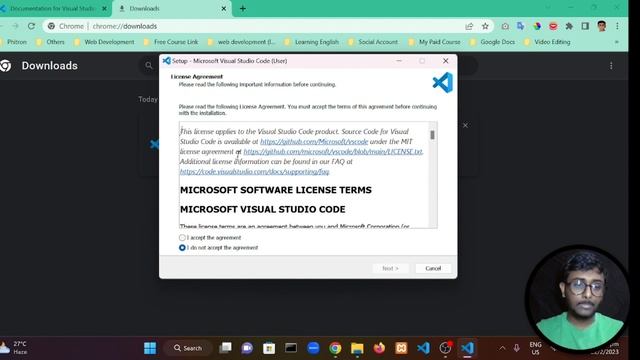The width and height of the screenshot is (640, 360).
Task: Open the LICENSE.txt link in license text
Action: (x=333, y=151)
